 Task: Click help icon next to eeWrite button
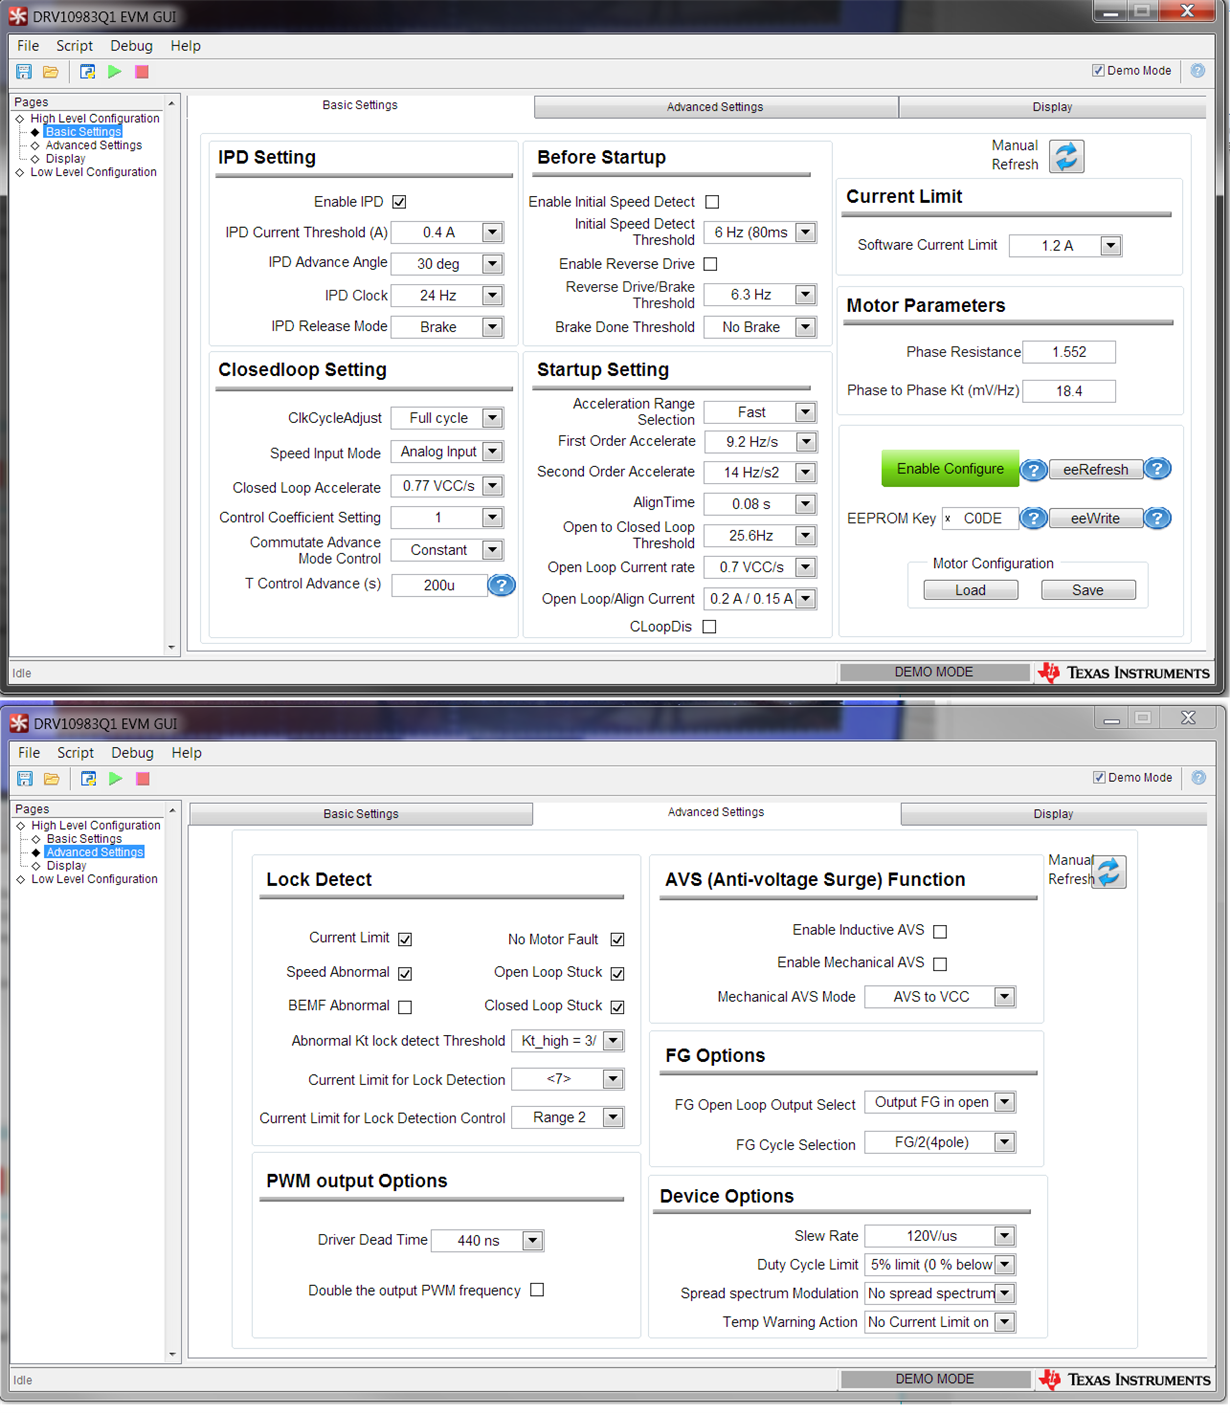tap(1157, 518)
